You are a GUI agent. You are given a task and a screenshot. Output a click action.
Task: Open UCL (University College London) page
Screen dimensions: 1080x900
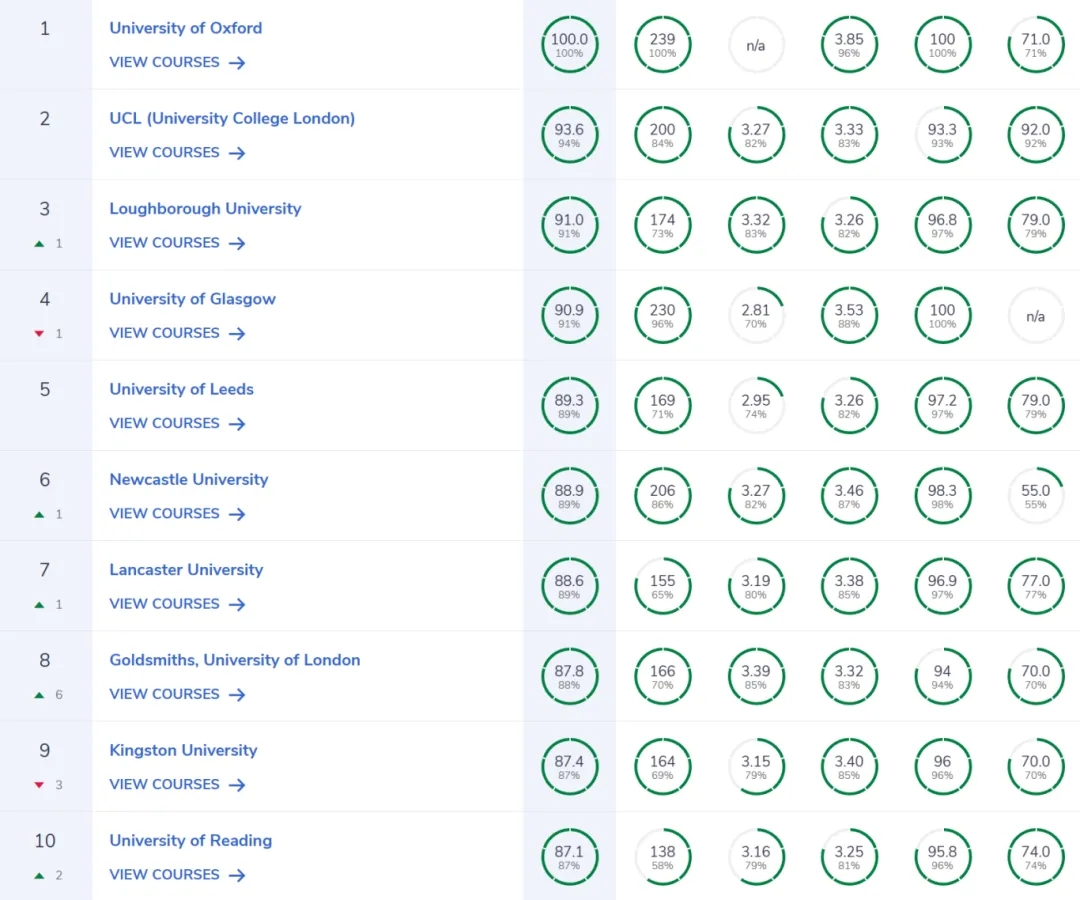(232, 118)
